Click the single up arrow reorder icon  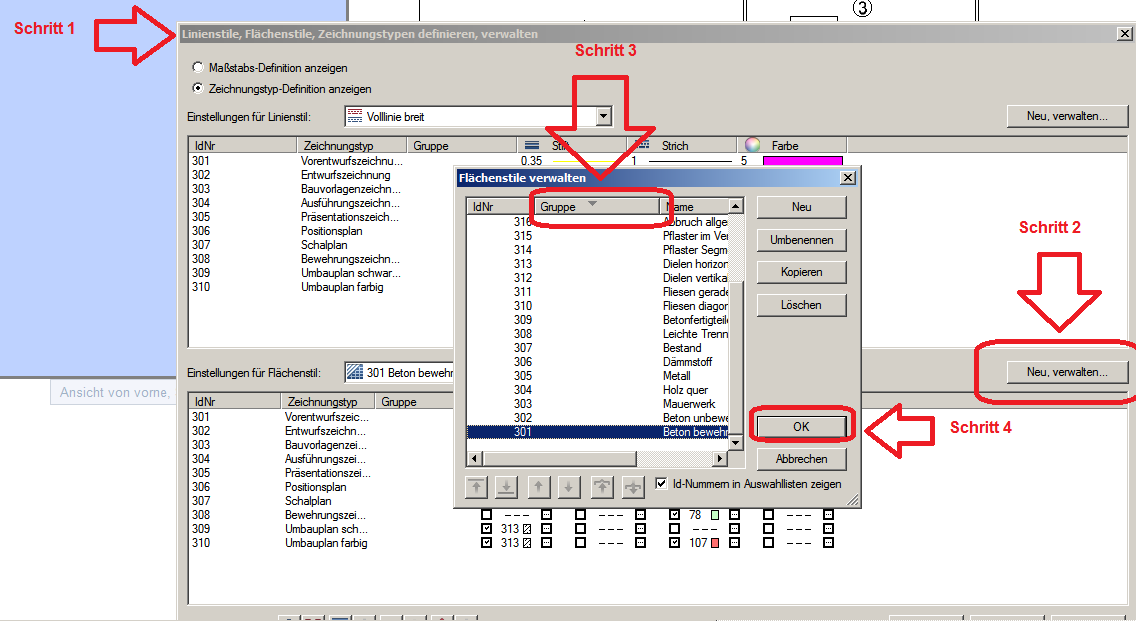coord(538,487)
